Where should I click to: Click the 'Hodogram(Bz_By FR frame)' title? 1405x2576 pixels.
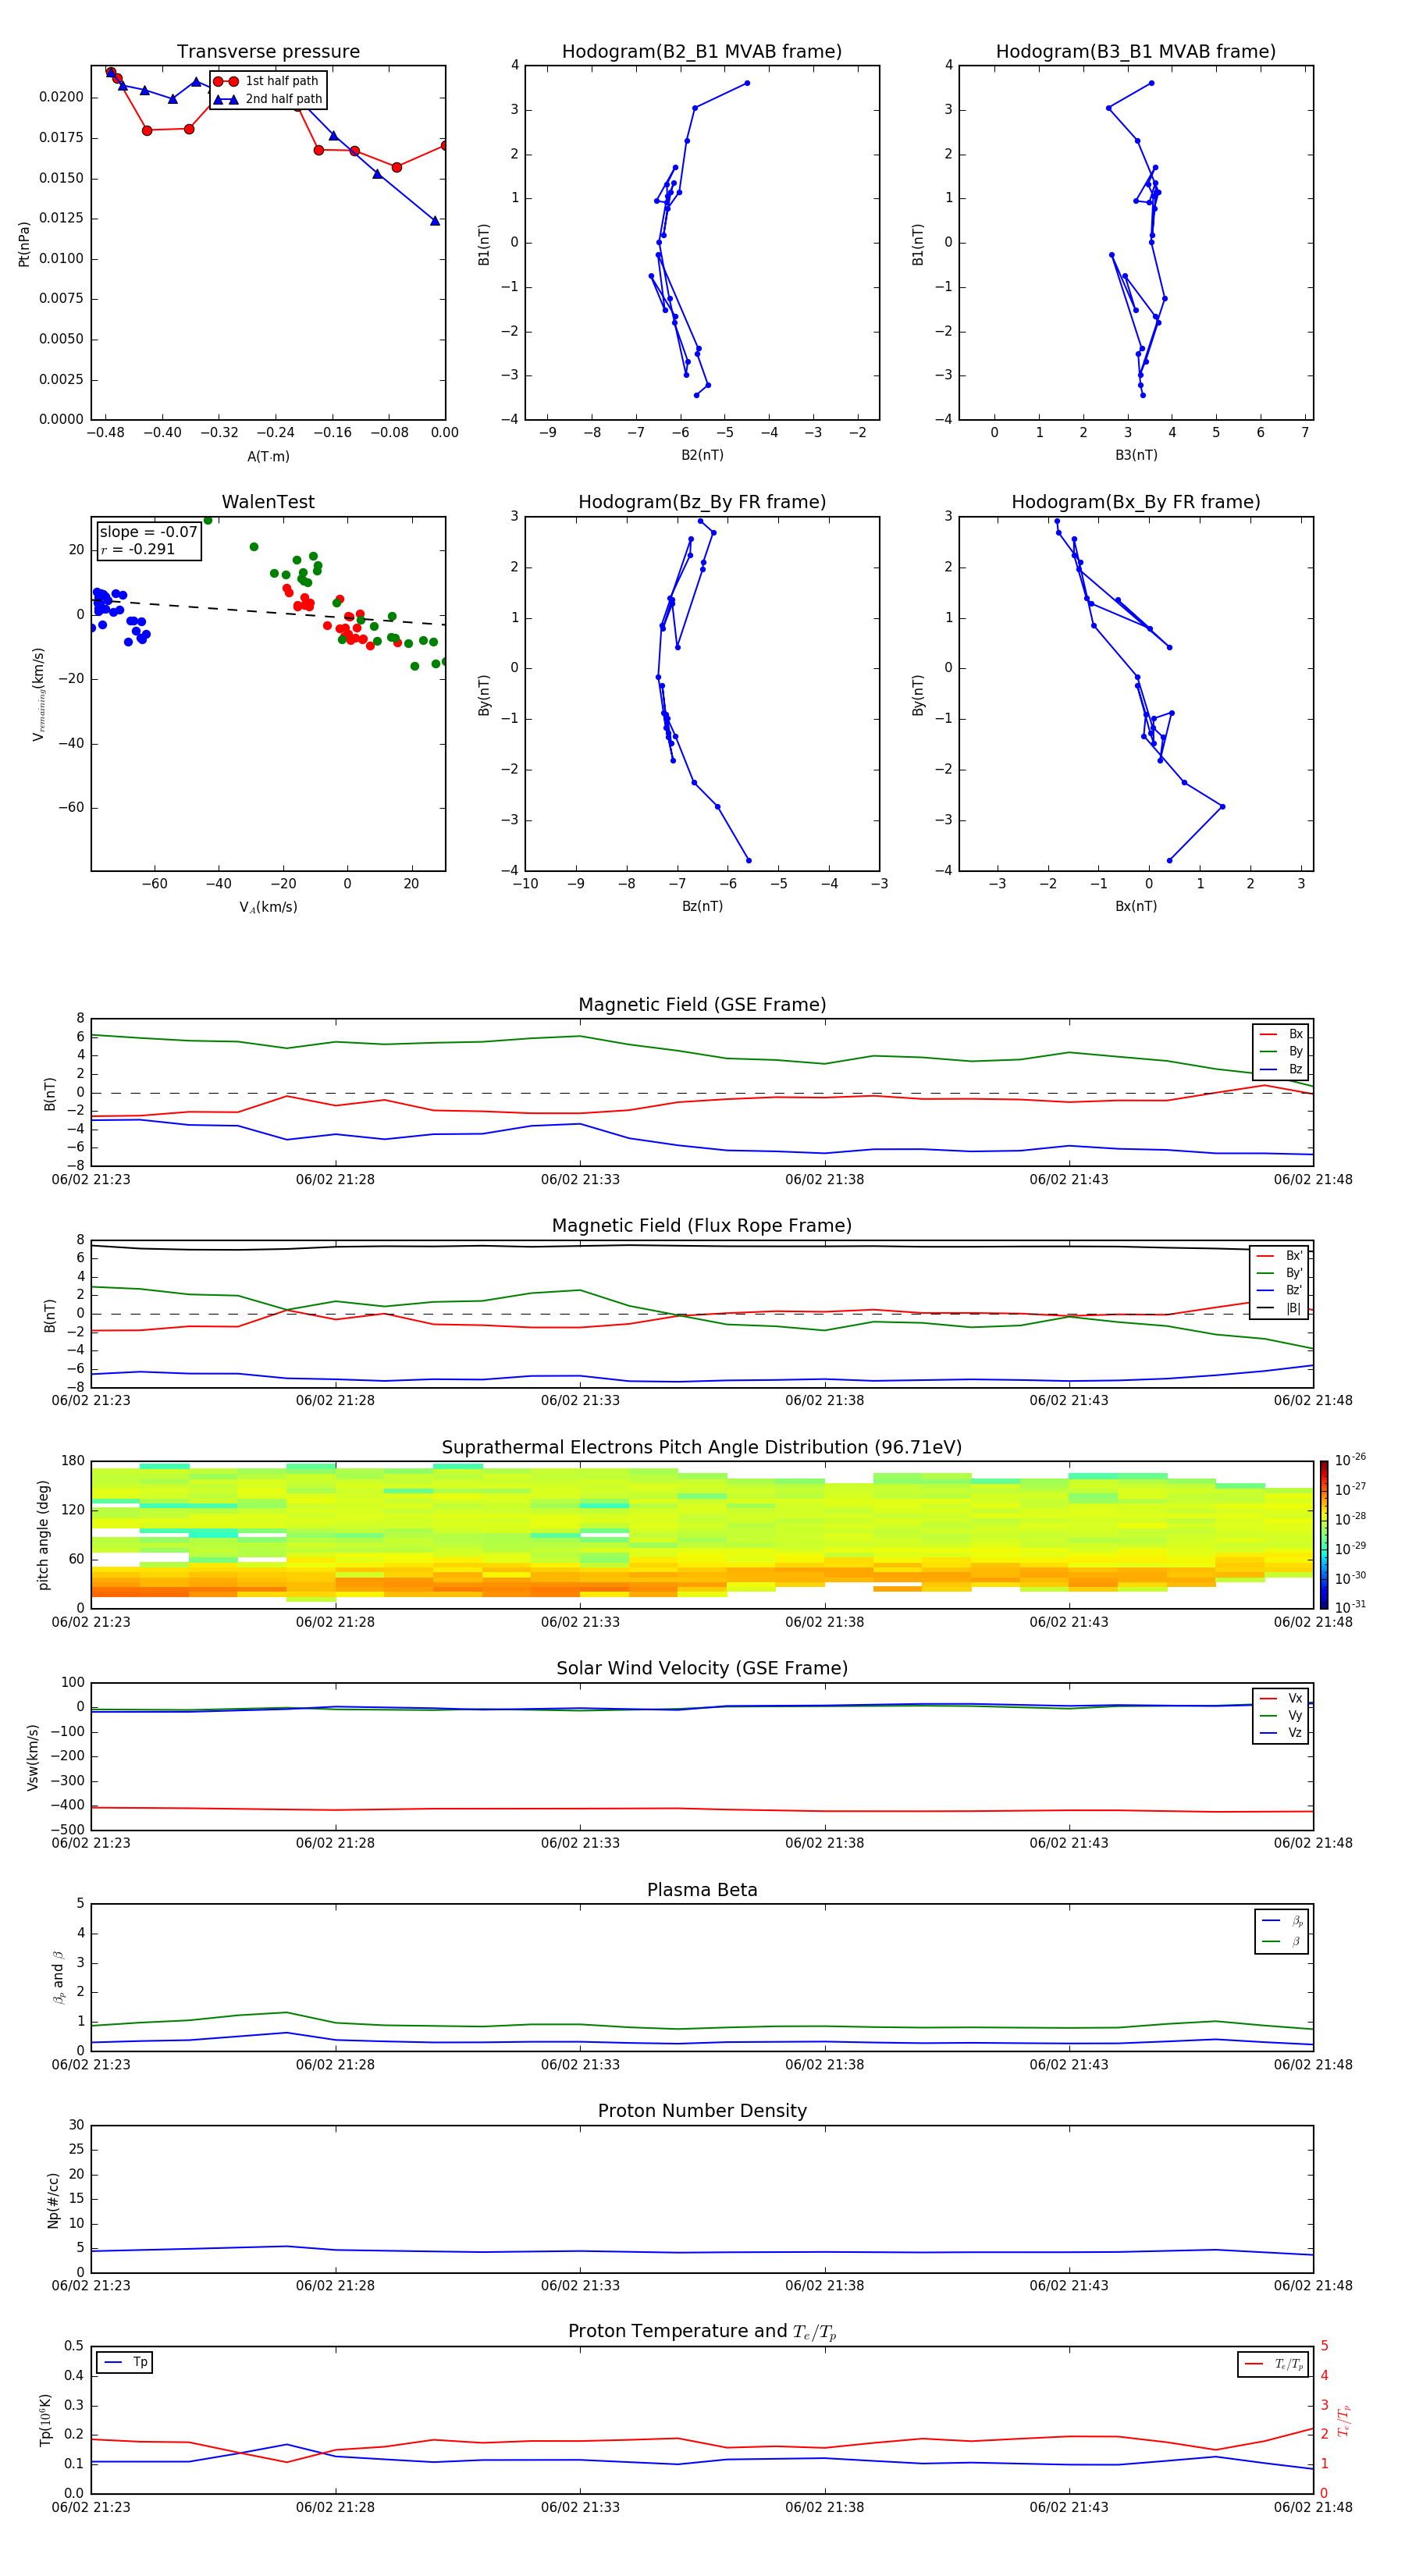point(702,502)
